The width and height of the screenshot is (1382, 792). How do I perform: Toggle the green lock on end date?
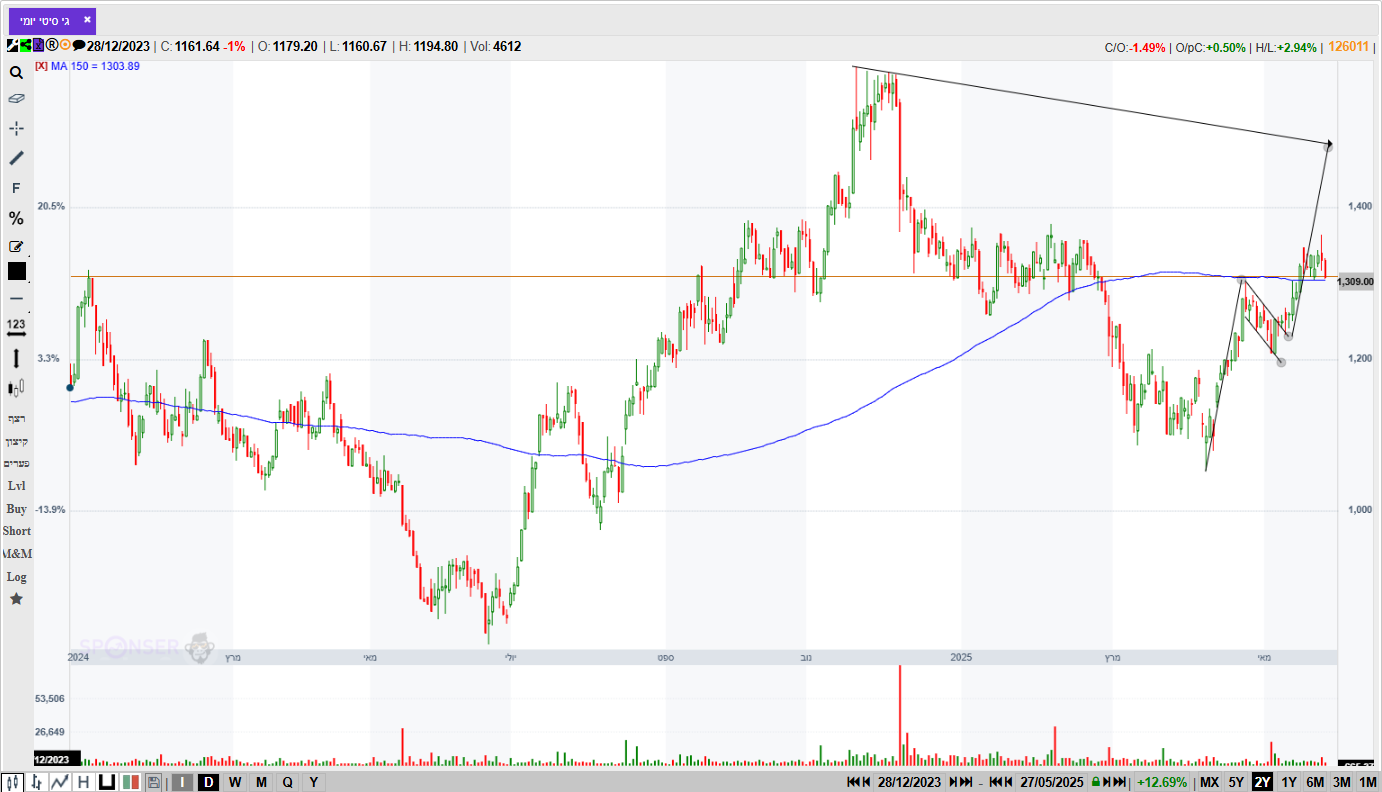[x=1096, y=782]
